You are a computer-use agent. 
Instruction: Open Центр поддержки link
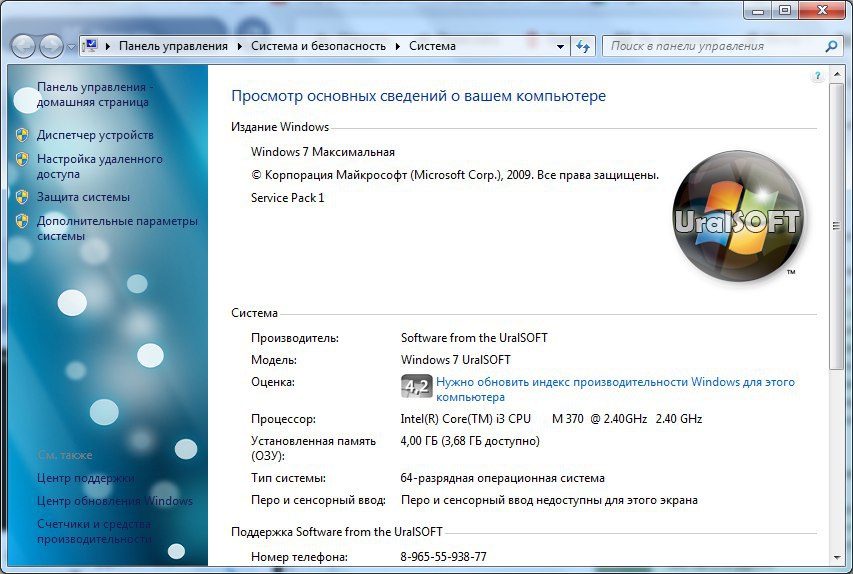(x=85, y=478)
